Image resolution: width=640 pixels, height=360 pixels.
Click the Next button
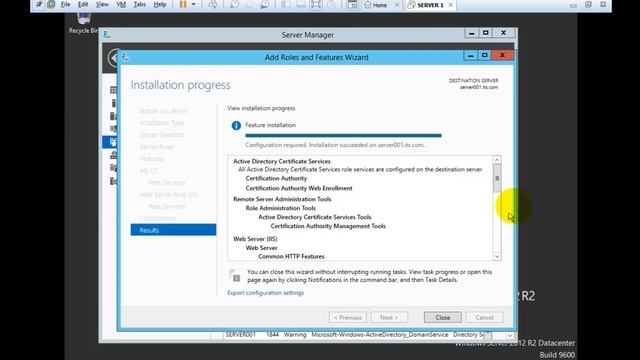click(x=389, y=317)
